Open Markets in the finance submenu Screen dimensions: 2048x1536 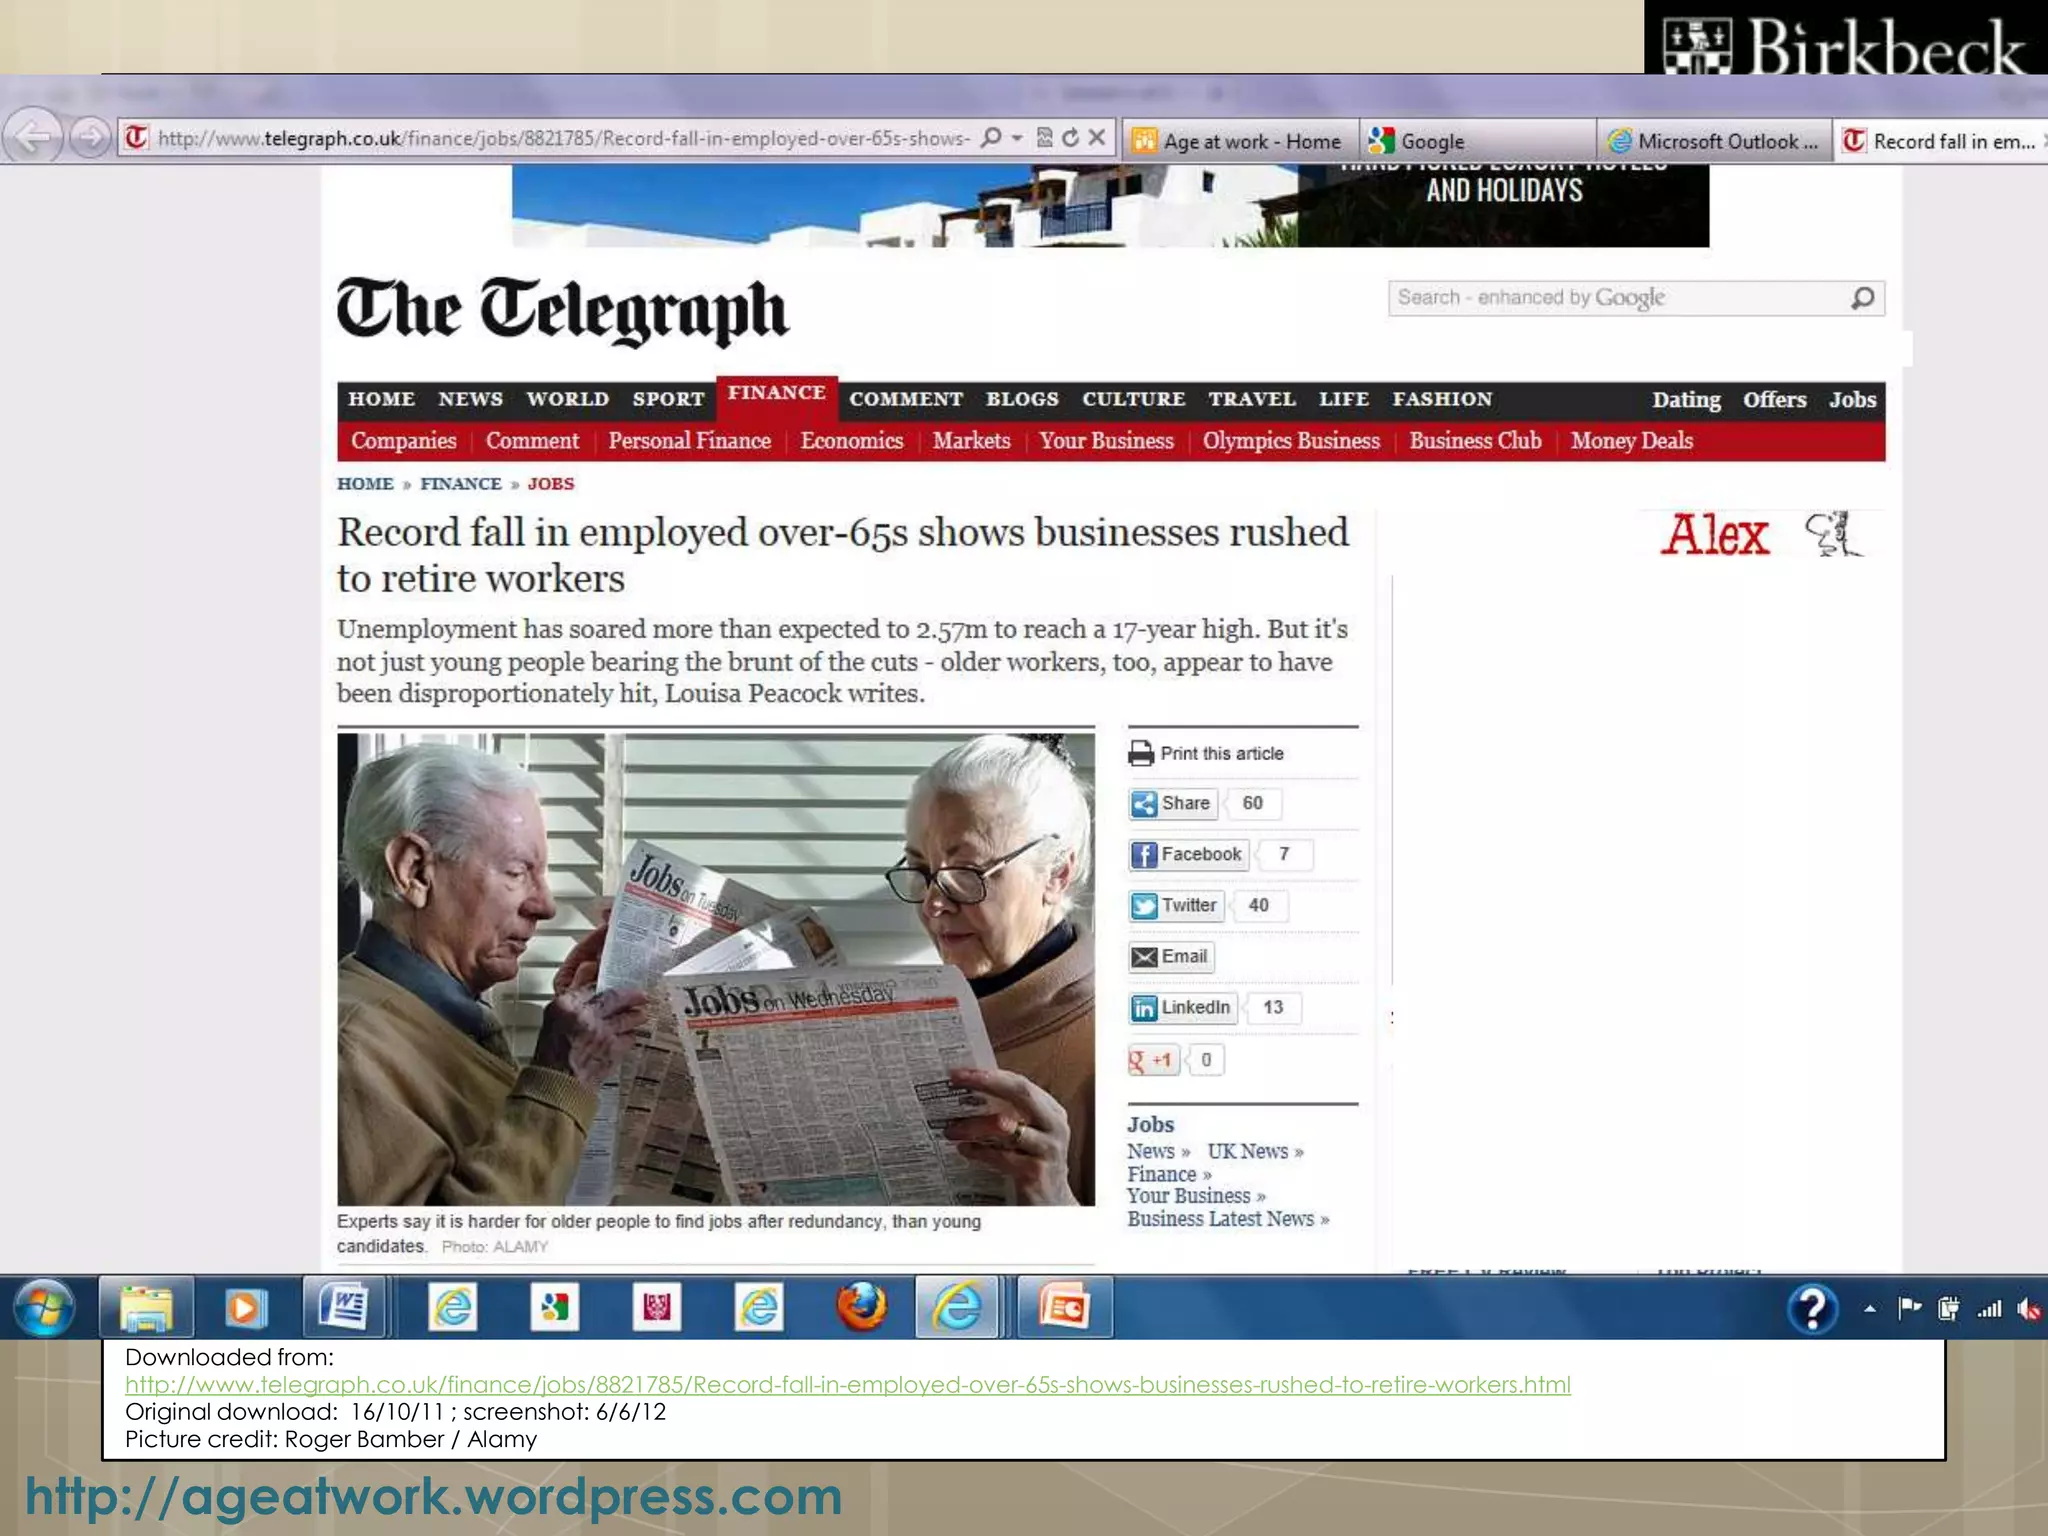click(x=971, y=441)
